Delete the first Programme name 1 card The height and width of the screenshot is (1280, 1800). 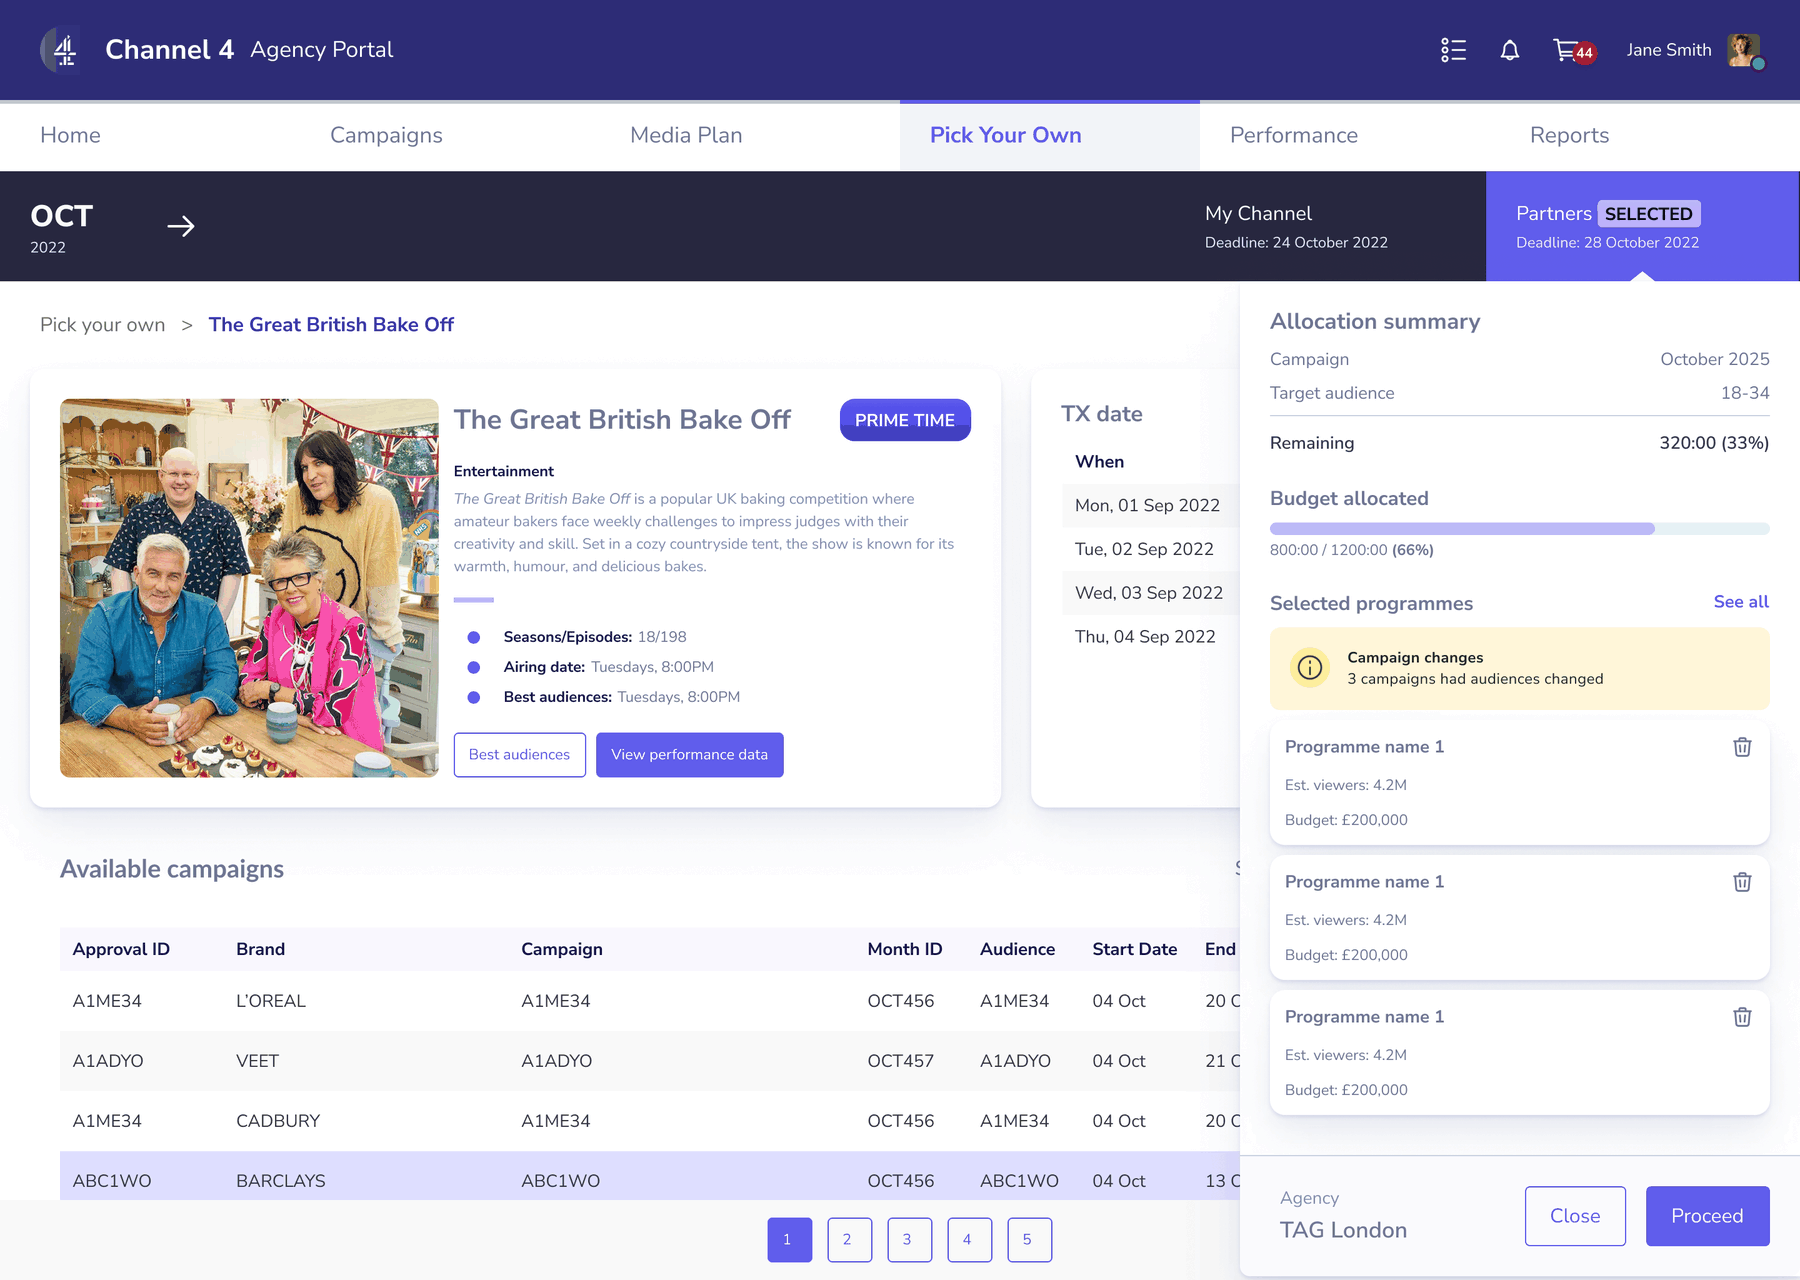(x=1742, y=747)
